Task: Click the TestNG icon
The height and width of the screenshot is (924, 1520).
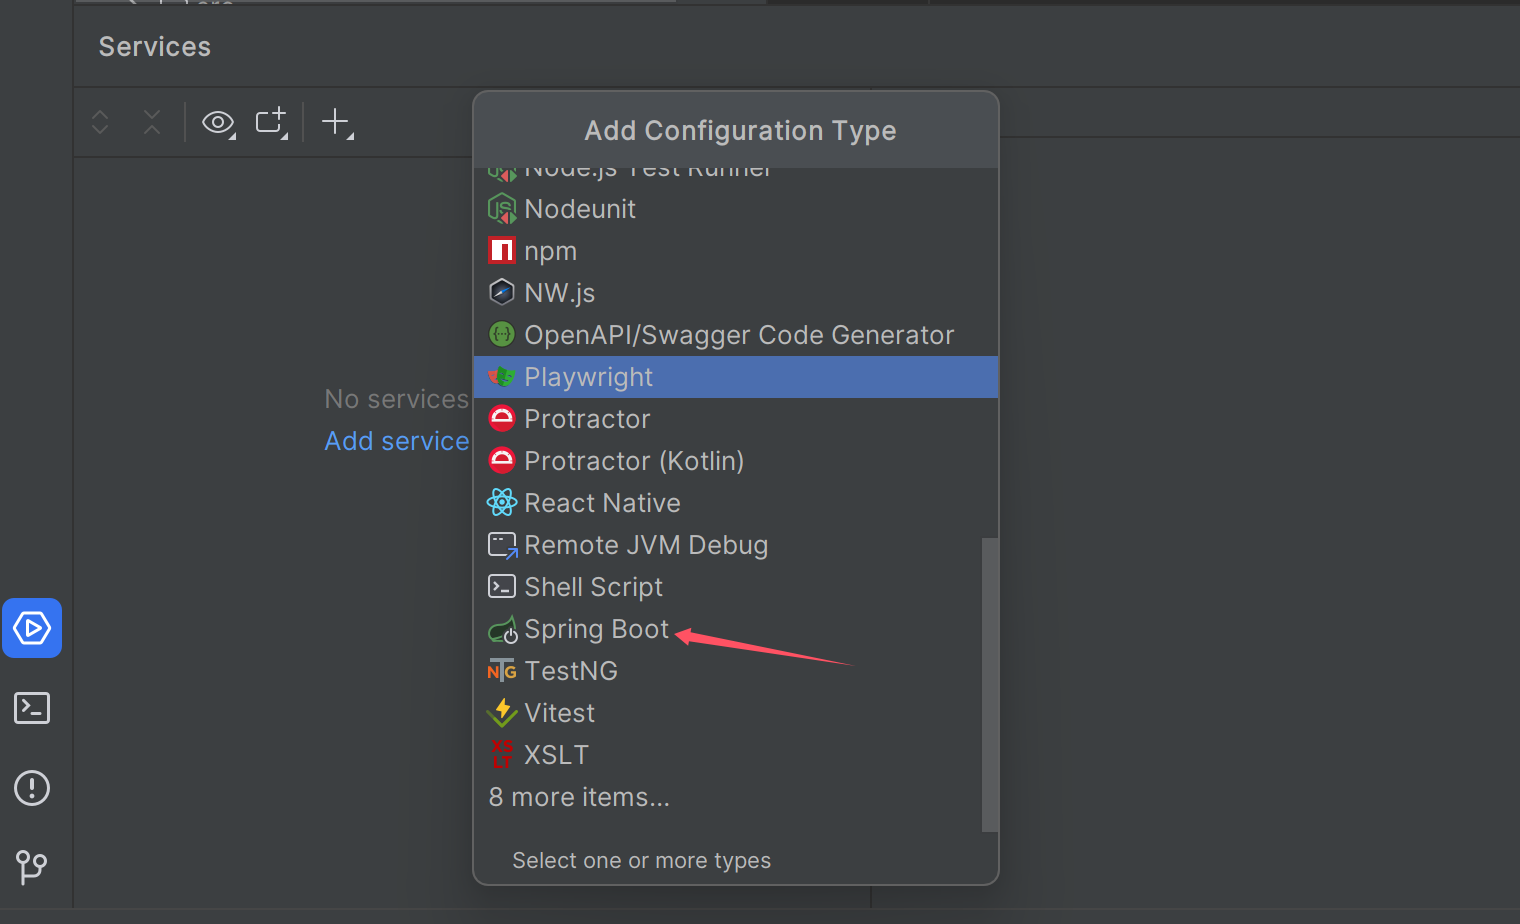Action: coord(502,671)
